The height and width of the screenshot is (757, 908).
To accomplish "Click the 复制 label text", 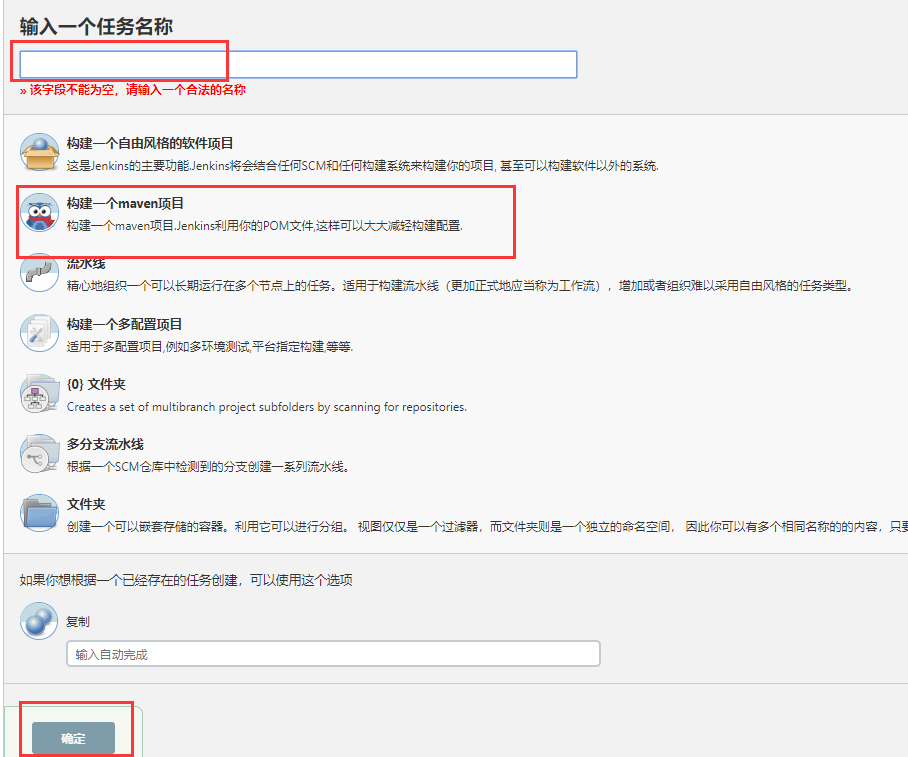I will (78, 621).
